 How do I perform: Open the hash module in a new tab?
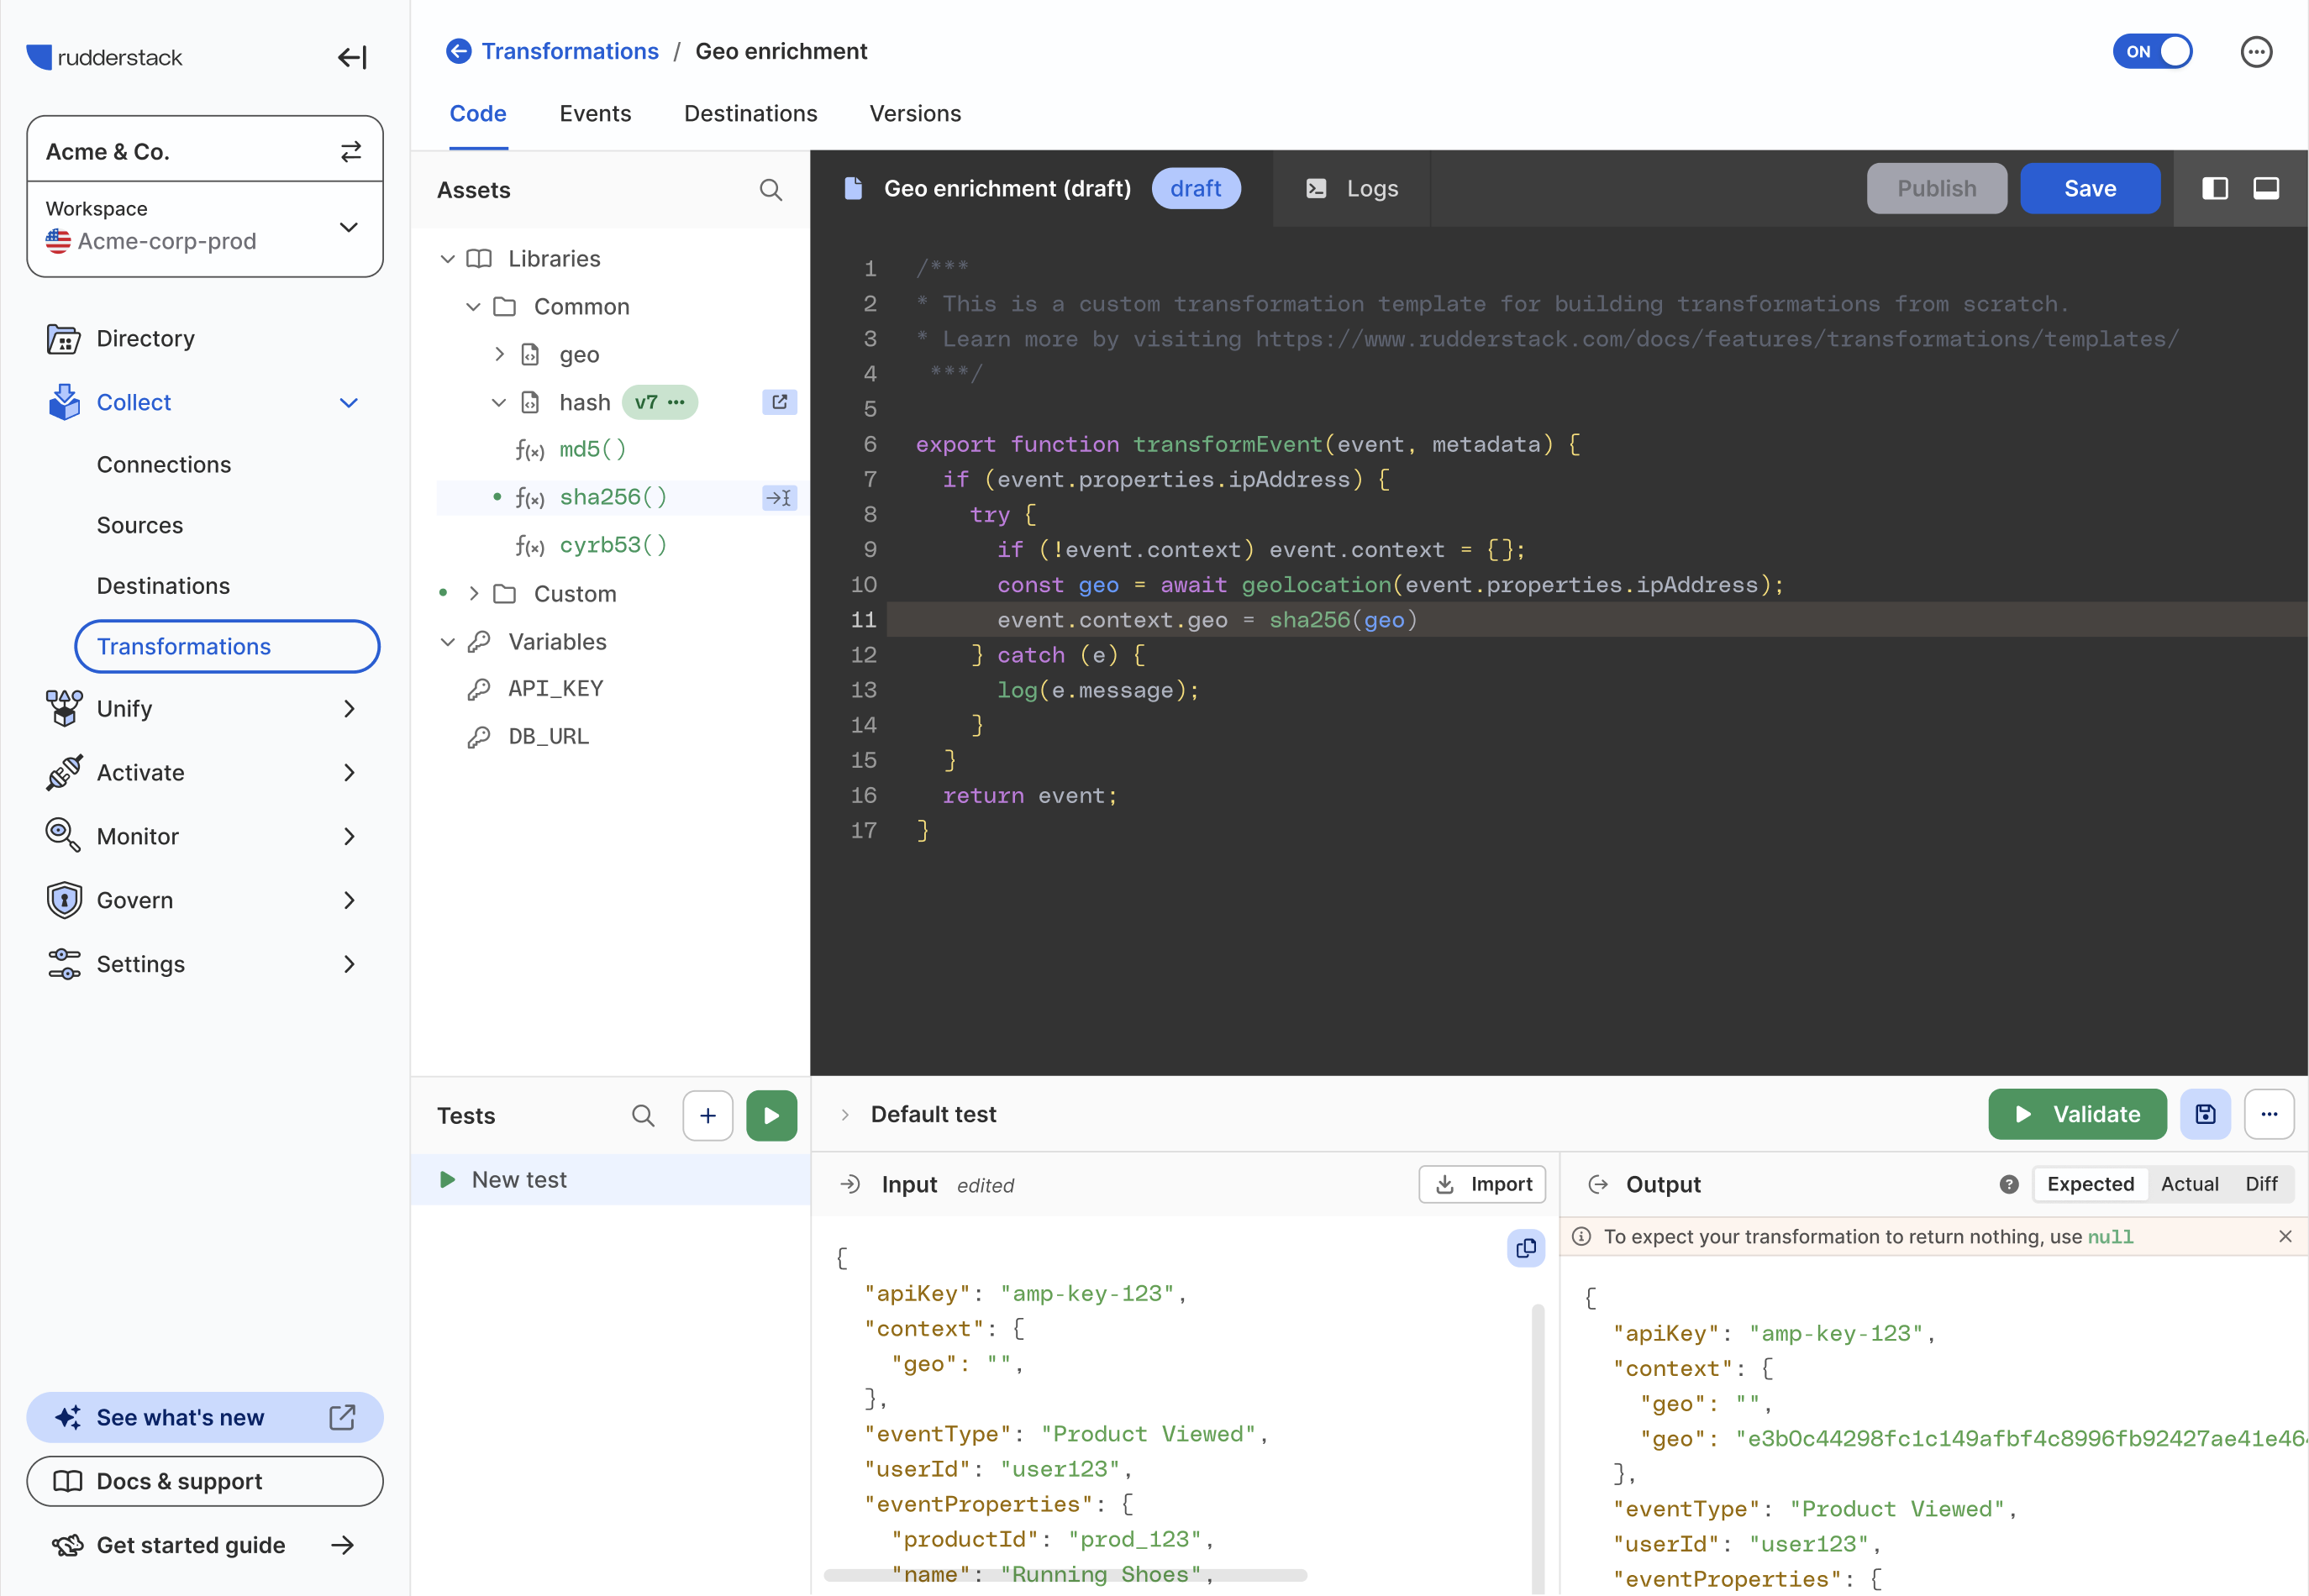pos(779,402)
